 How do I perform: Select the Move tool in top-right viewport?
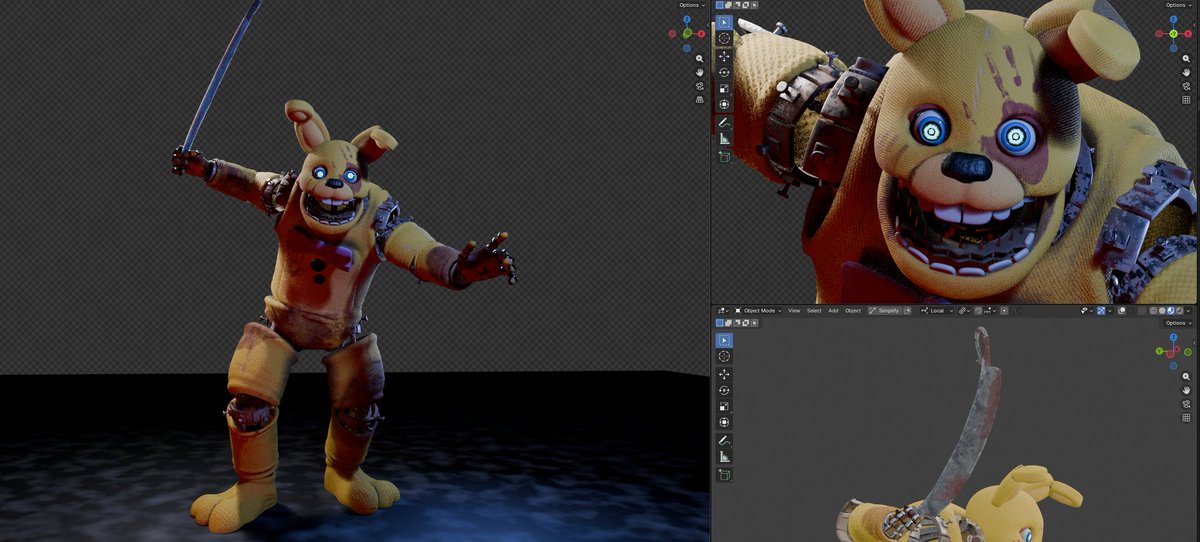pyautogui.click(x=724, y=56)
